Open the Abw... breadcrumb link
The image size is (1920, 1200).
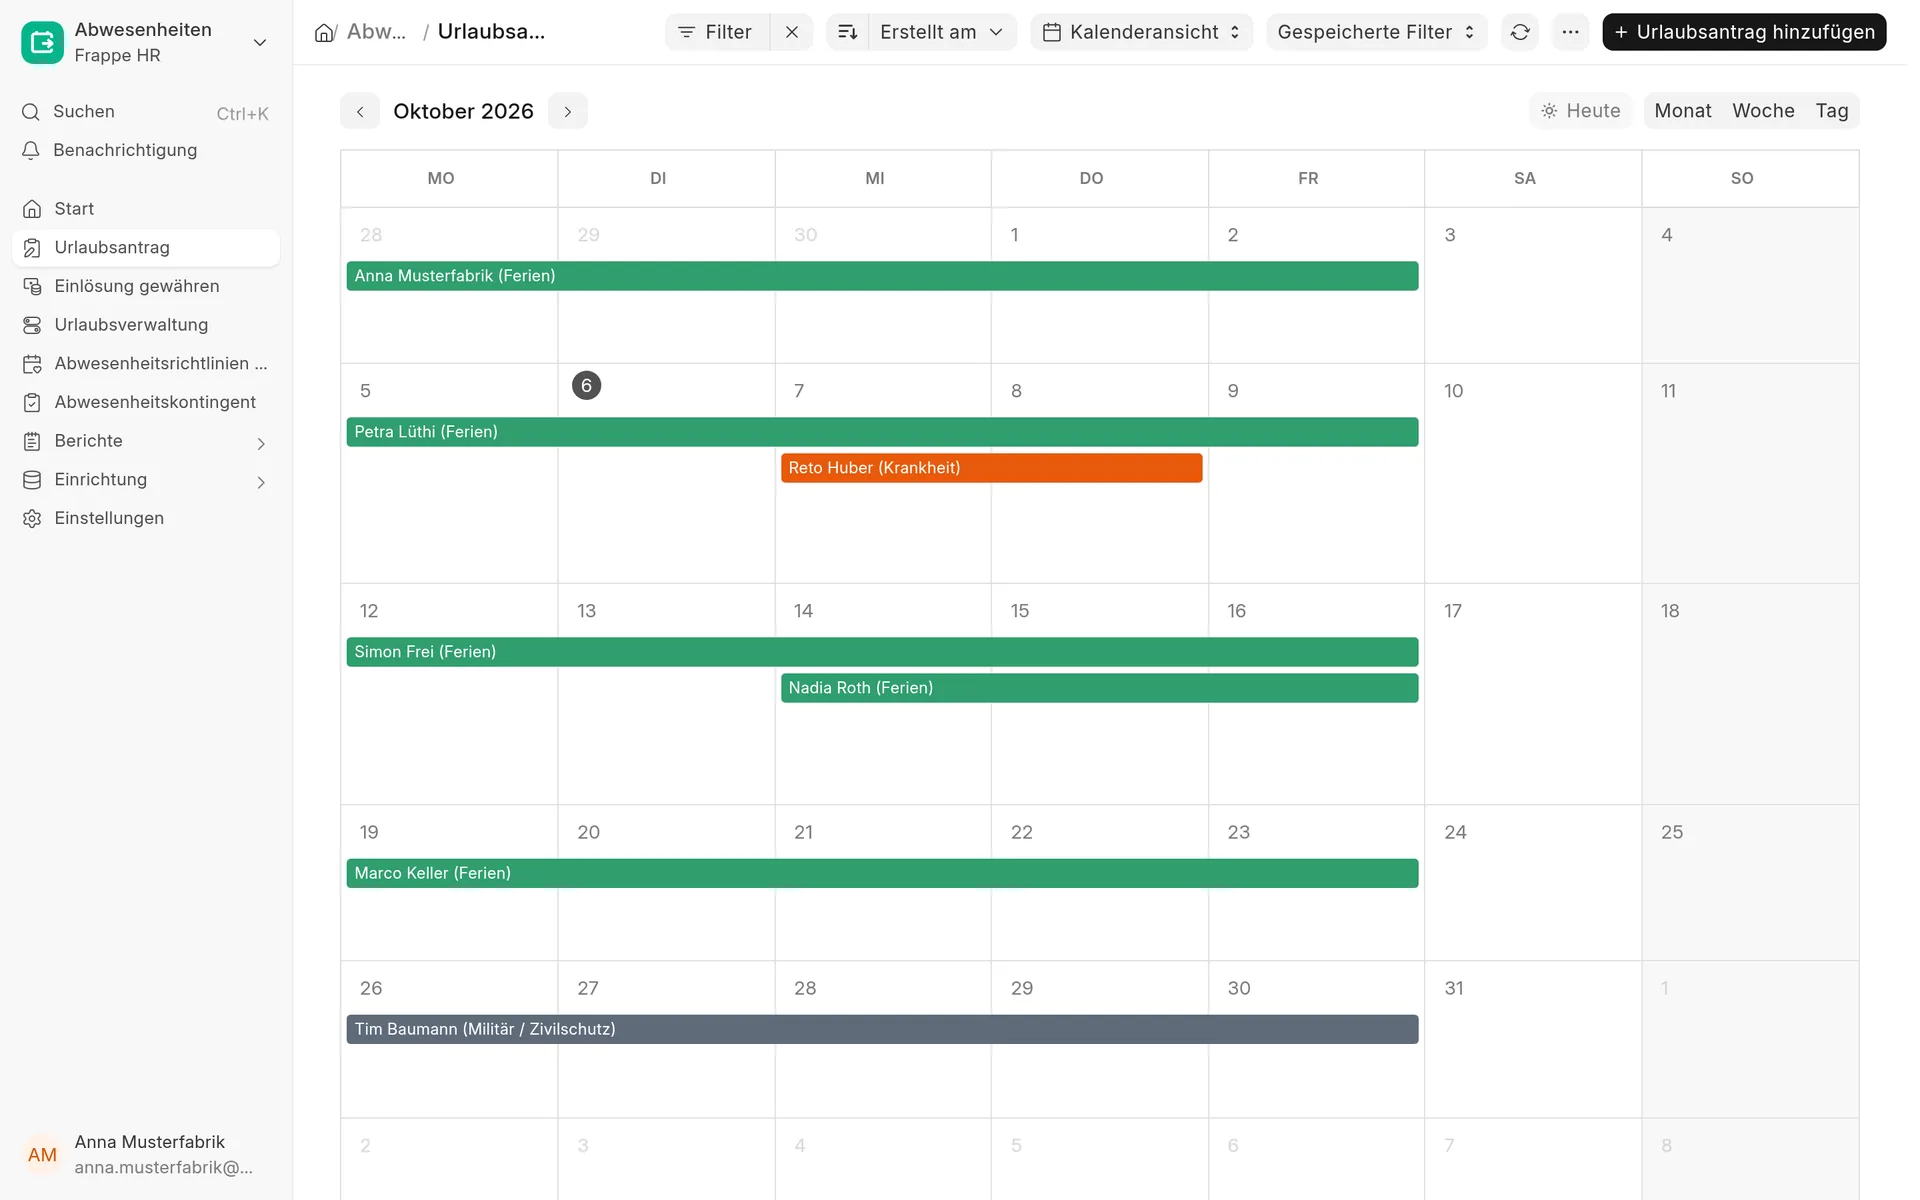(x=376, y=32)
